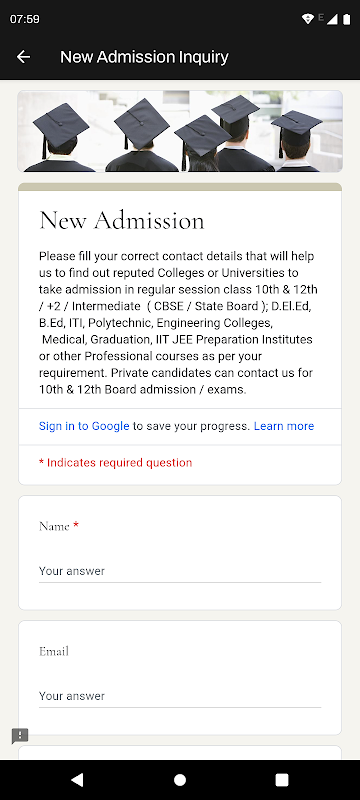Open the Learn more link
Image resolution: width=360 pixels, height=800 pixels.
(x=284, y=426)
